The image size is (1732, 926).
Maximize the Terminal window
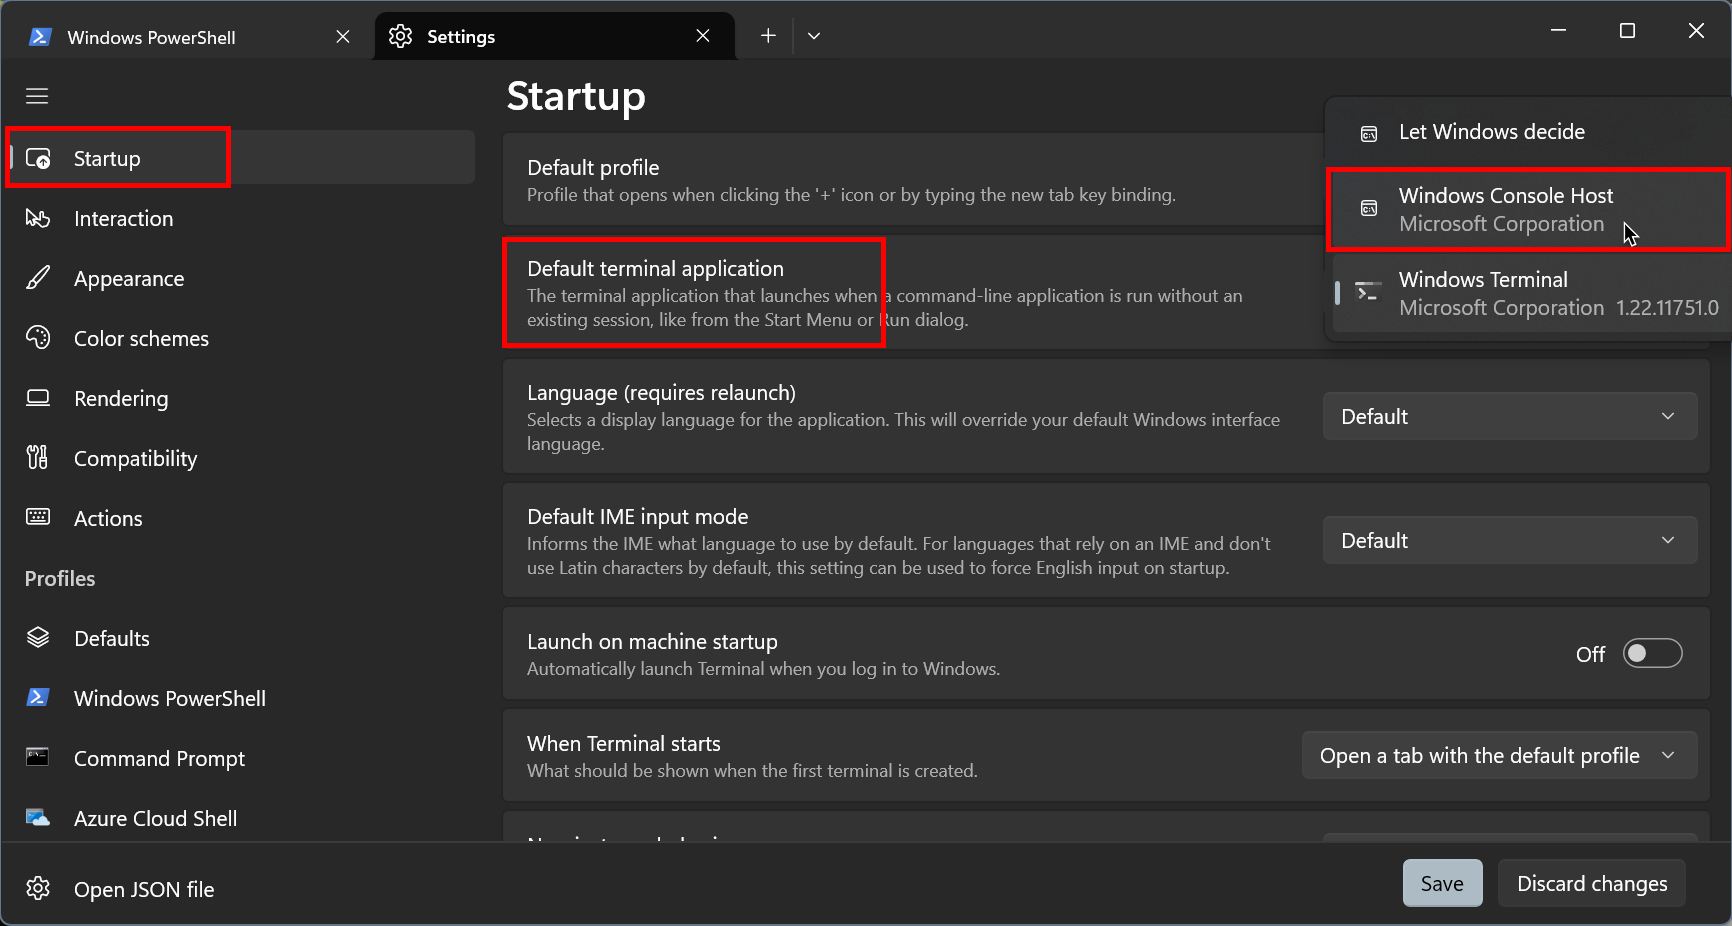coord(1627,31)
